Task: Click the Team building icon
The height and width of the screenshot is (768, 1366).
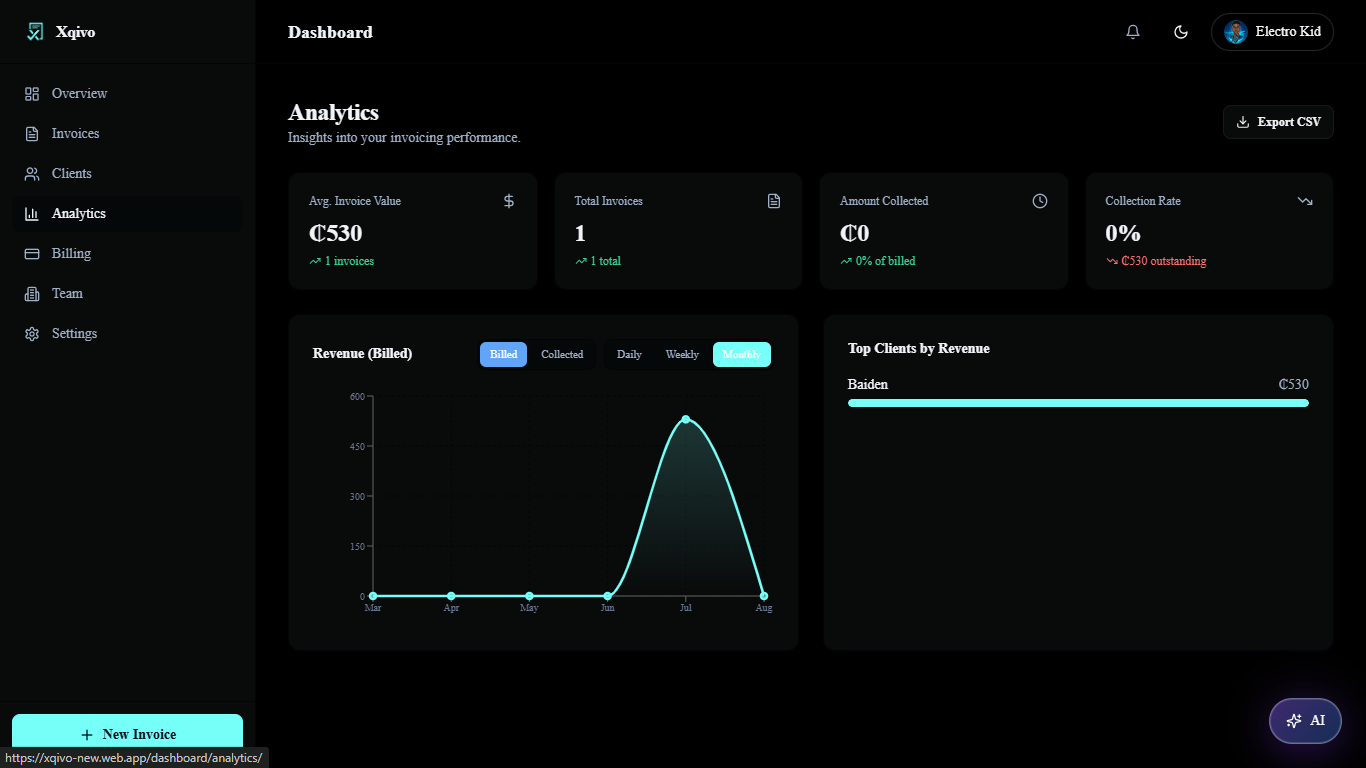Action: click(x=32, y=293)
